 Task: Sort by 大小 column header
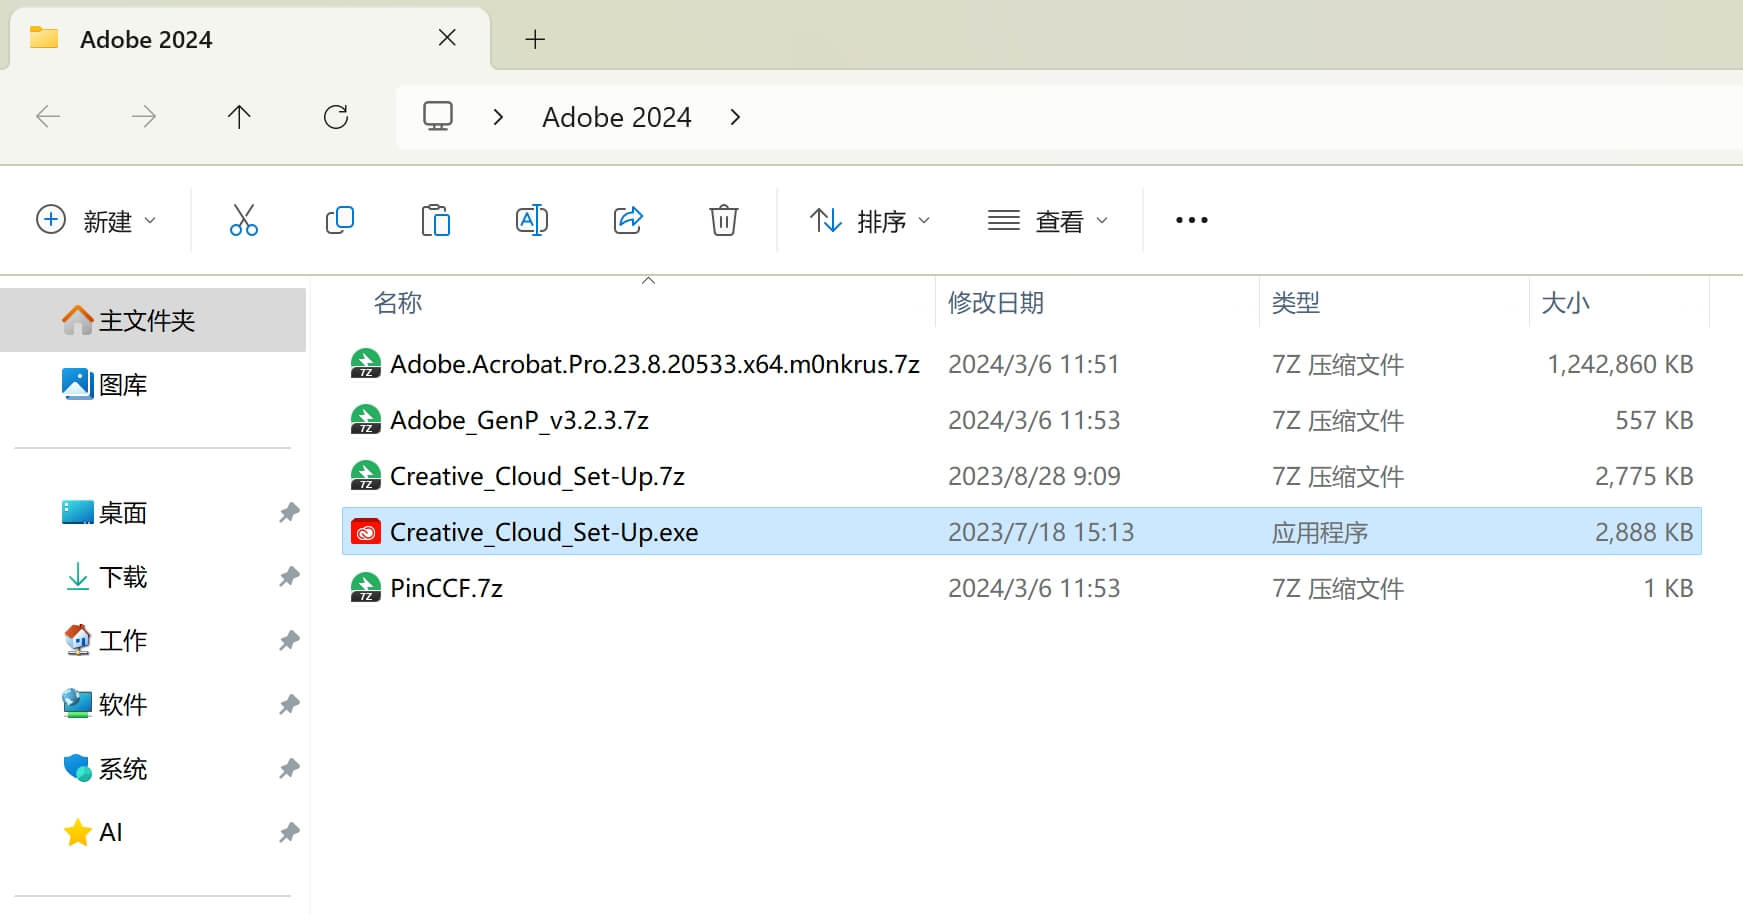tap(1566, 302)
